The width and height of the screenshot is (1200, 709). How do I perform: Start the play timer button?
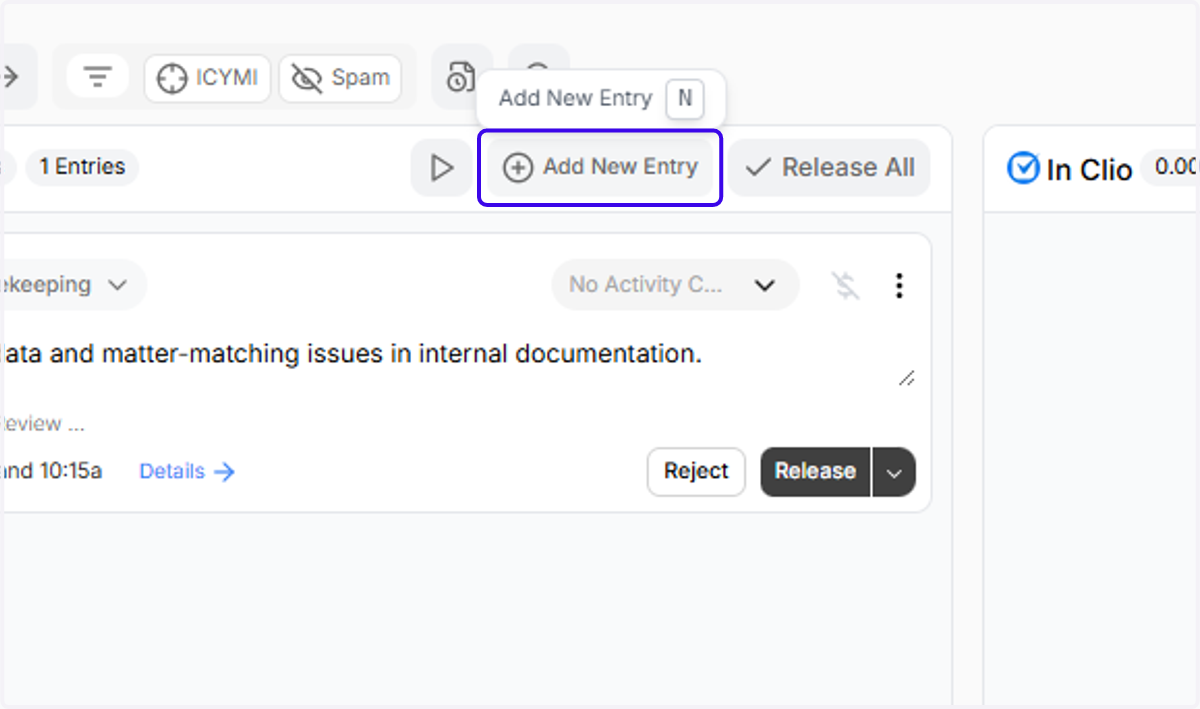click(442, 167)
